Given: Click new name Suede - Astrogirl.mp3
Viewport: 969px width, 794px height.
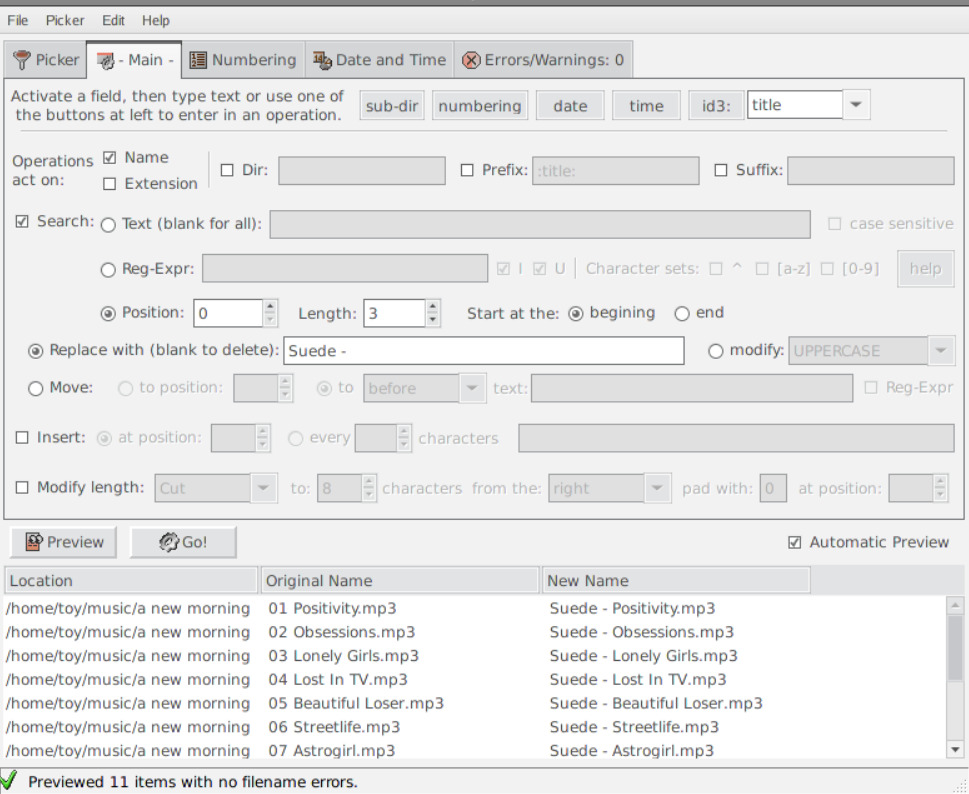Looking at the screenshot, I should pyautogui.click(x=632, y=751).
